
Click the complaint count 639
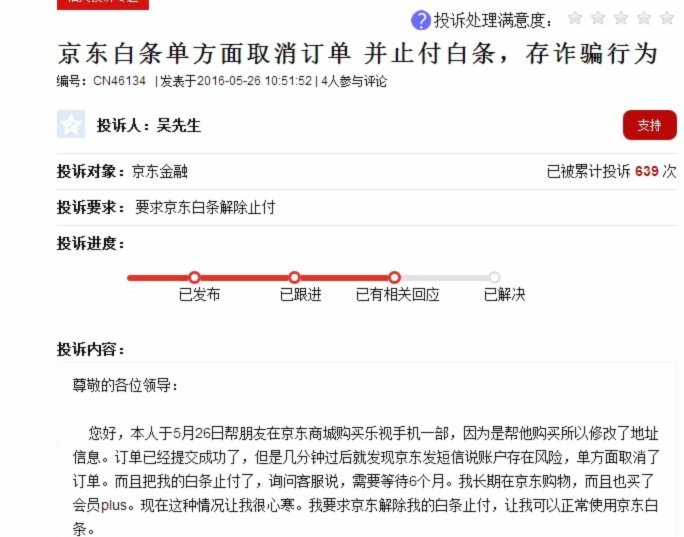pos(646,171)
